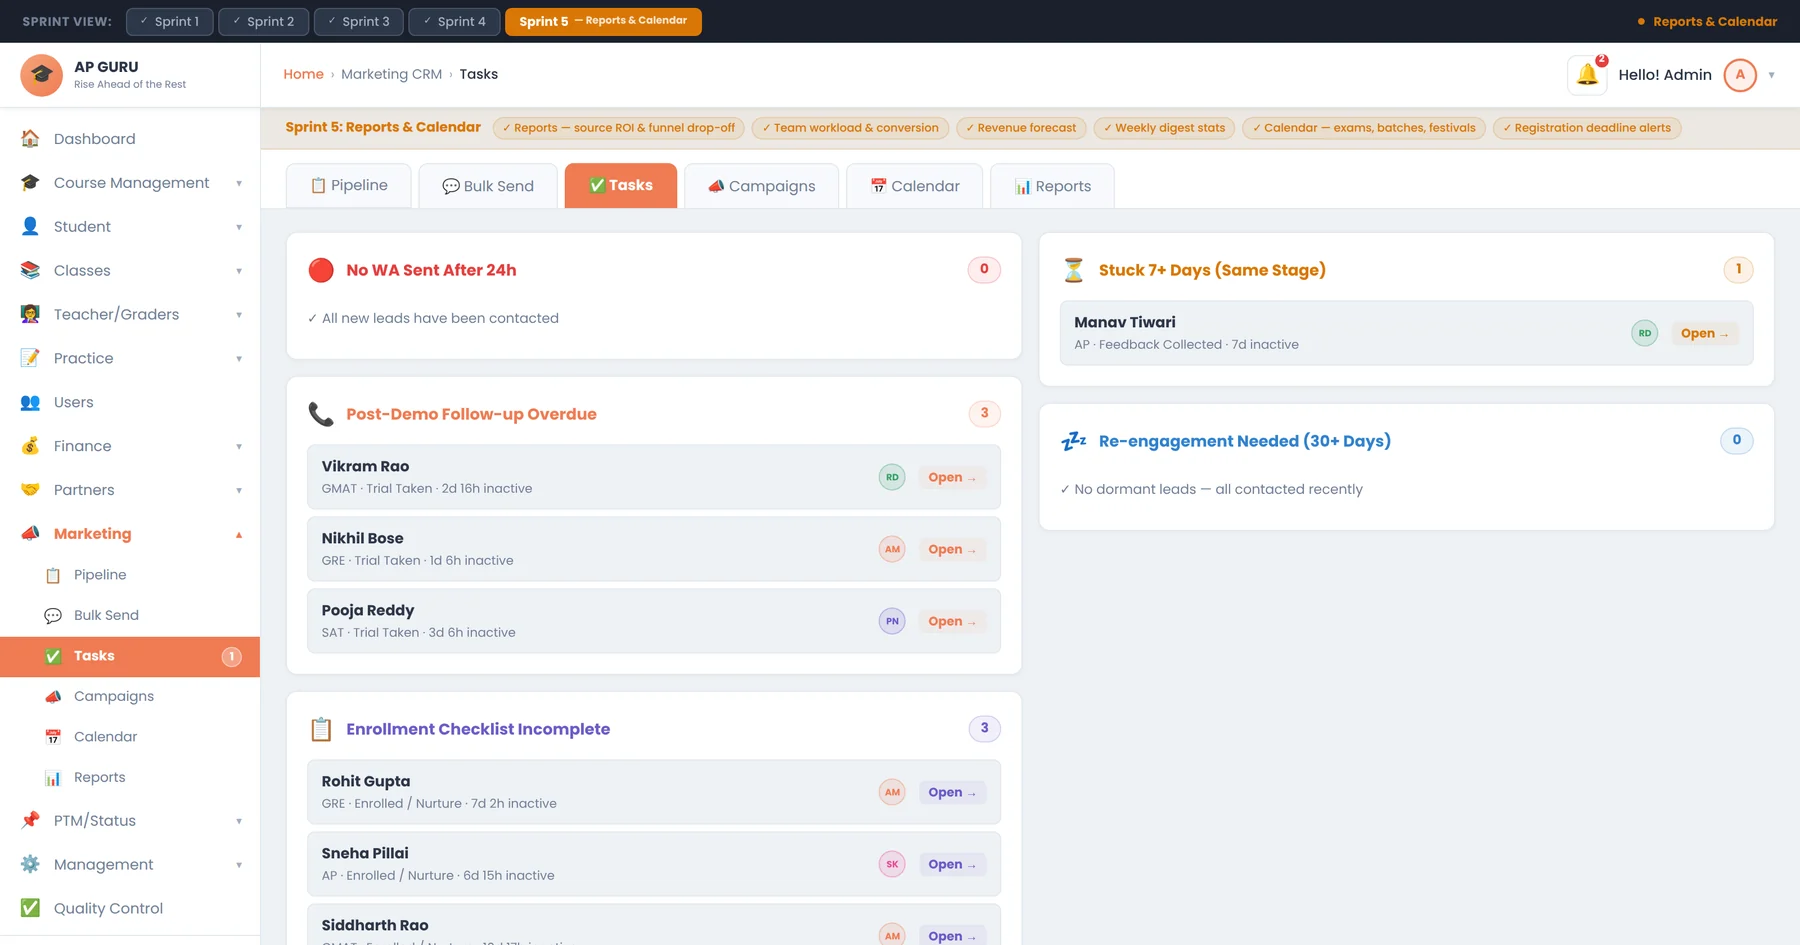Click the phone icon beside Post-Demo Follow-up
The width and height of the screenshot is (1800, 945).
tap(321, 414)
